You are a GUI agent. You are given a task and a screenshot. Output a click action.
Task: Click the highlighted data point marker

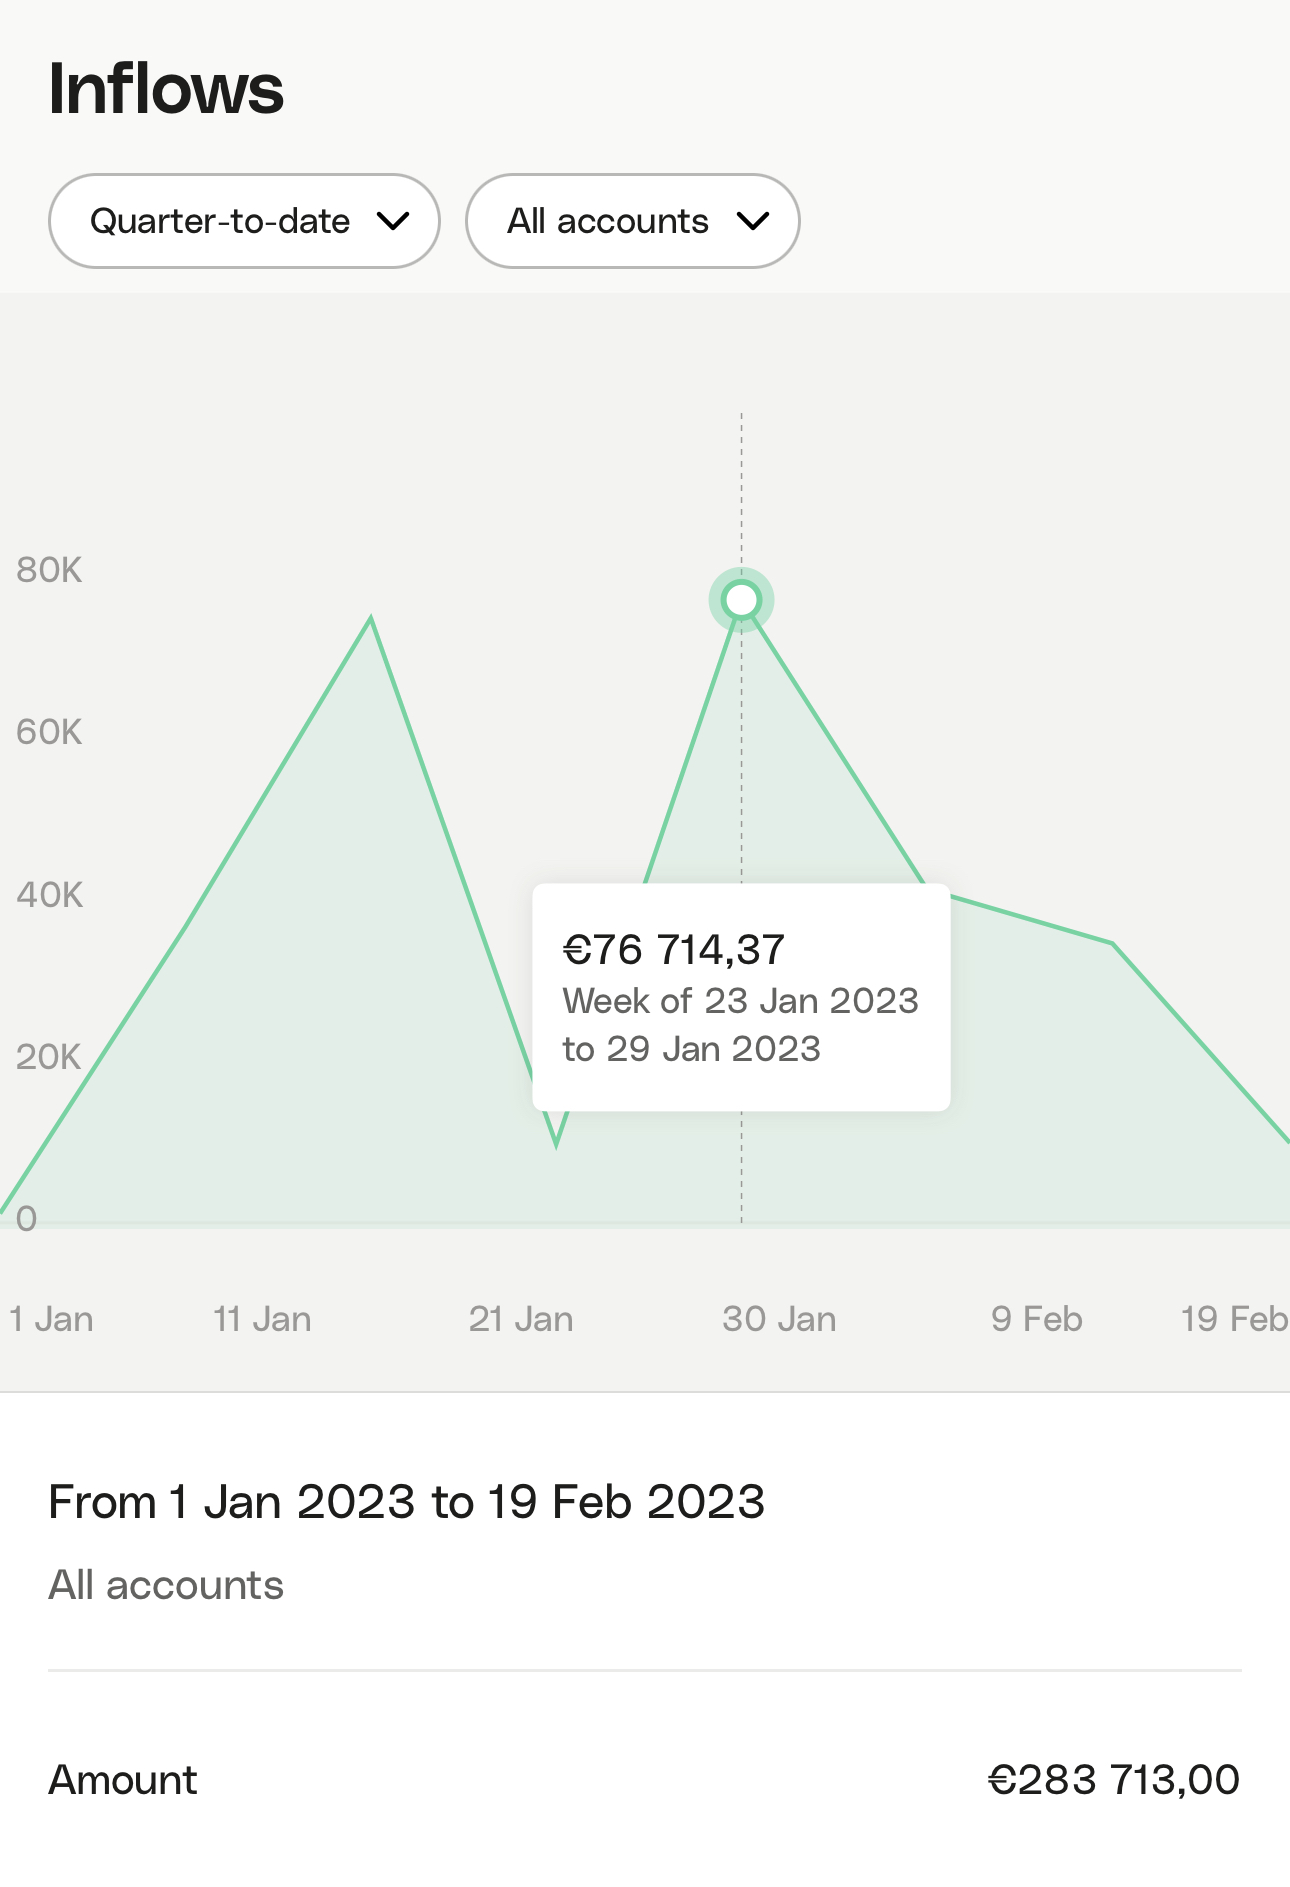pos(741,600)
